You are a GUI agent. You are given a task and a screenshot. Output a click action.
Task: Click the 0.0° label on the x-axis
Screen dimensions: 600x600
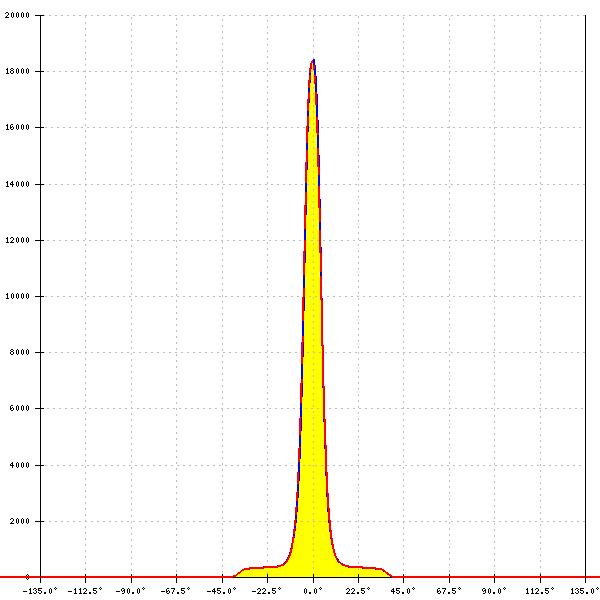click(314, 590)
